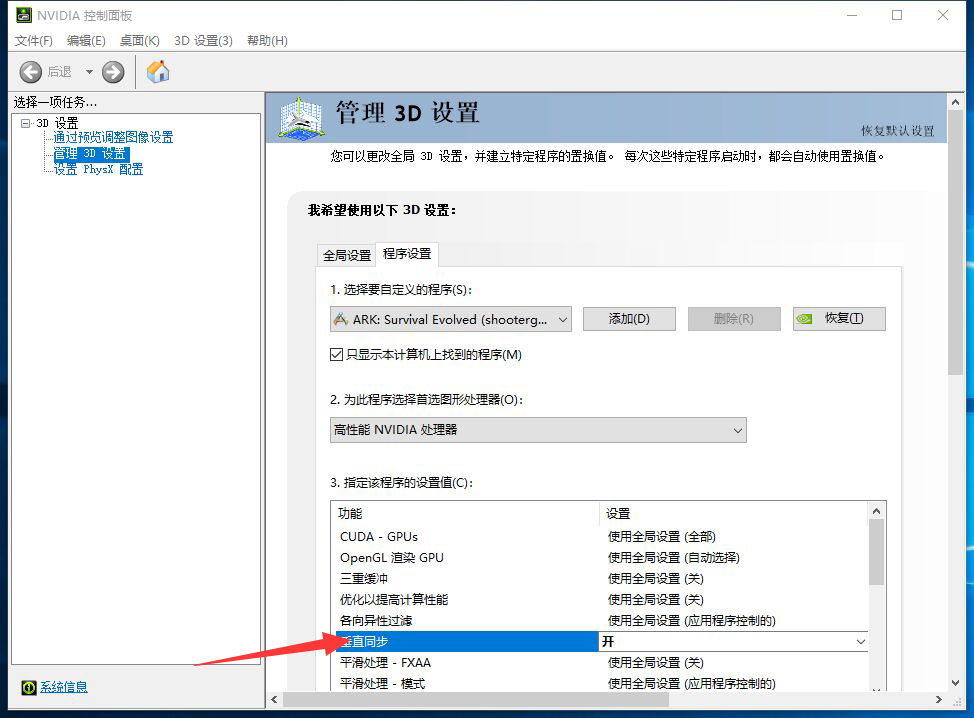Click the NVIDIA logo on the Restore button
The image size is (974, 718).
pos(804,319)
